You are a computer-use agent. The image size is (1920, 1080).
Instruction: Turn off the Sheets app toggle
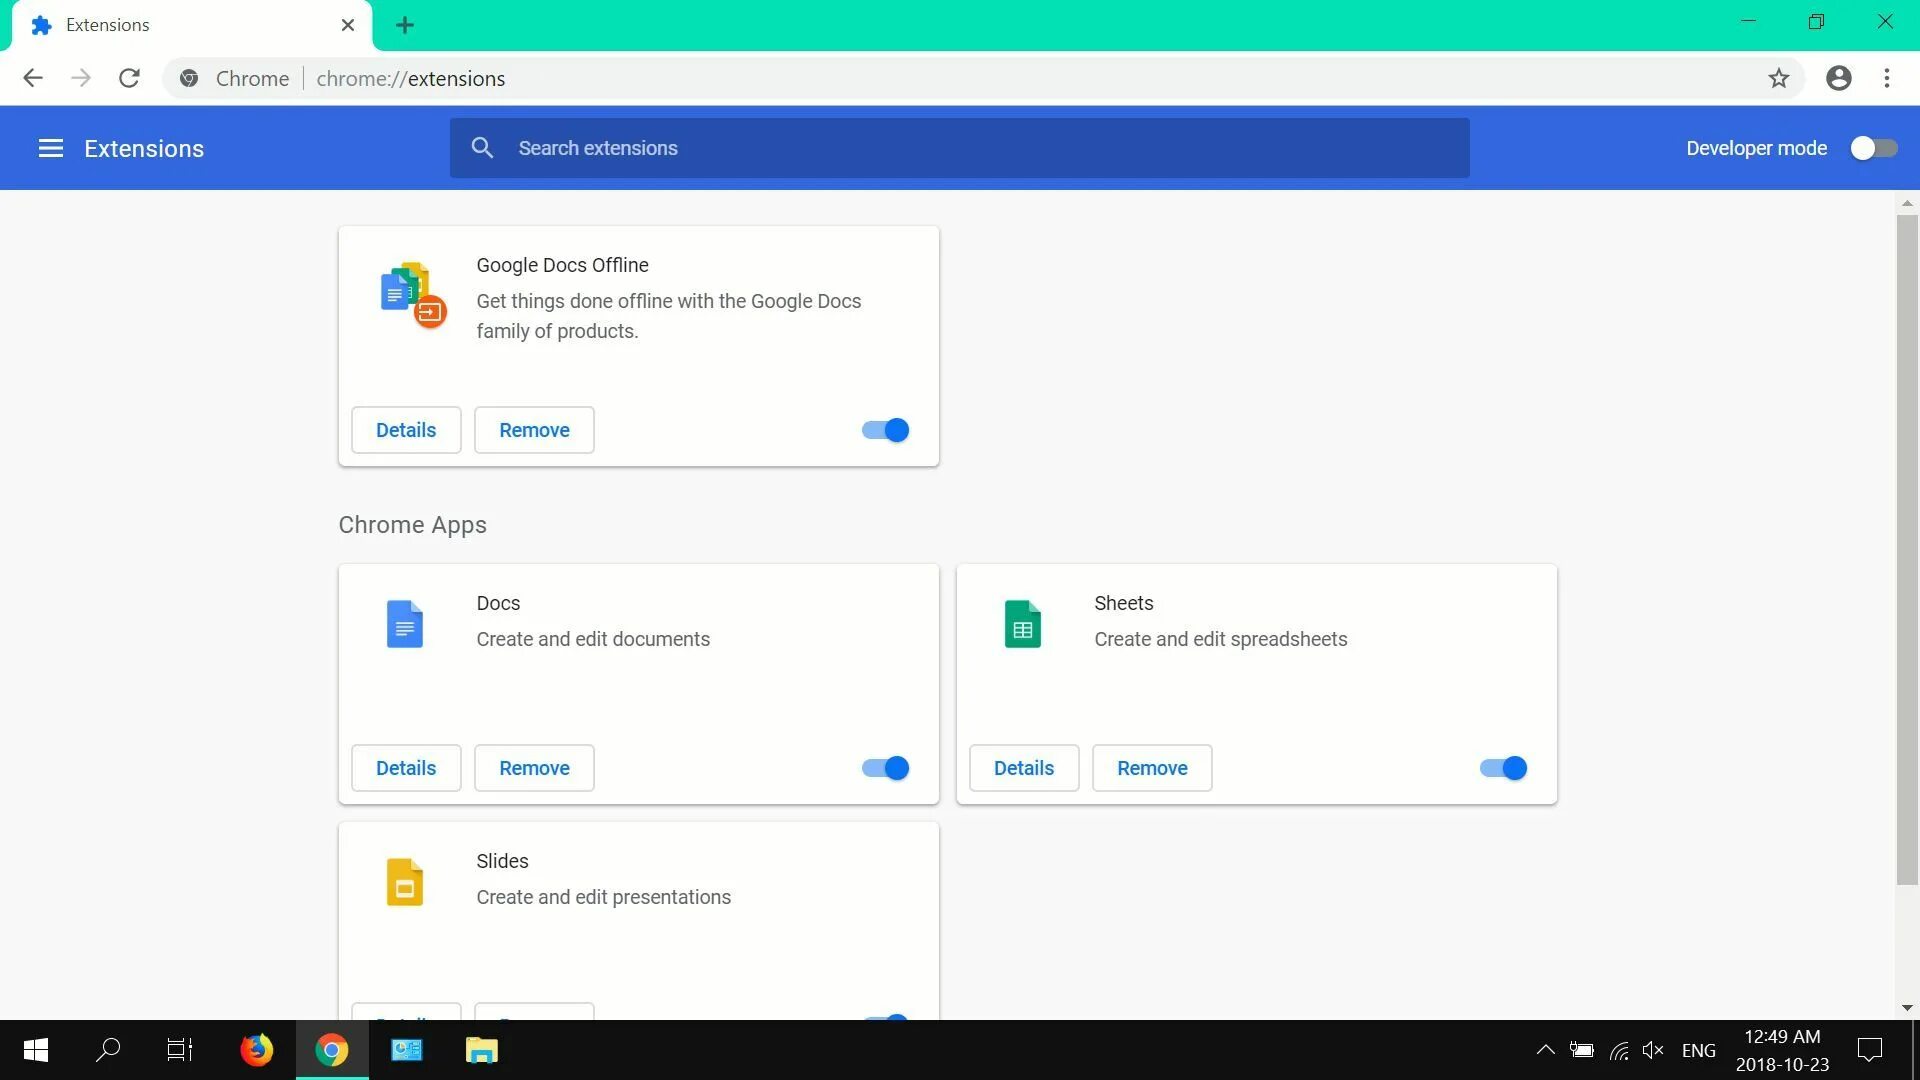click(x=1503, y=768)
